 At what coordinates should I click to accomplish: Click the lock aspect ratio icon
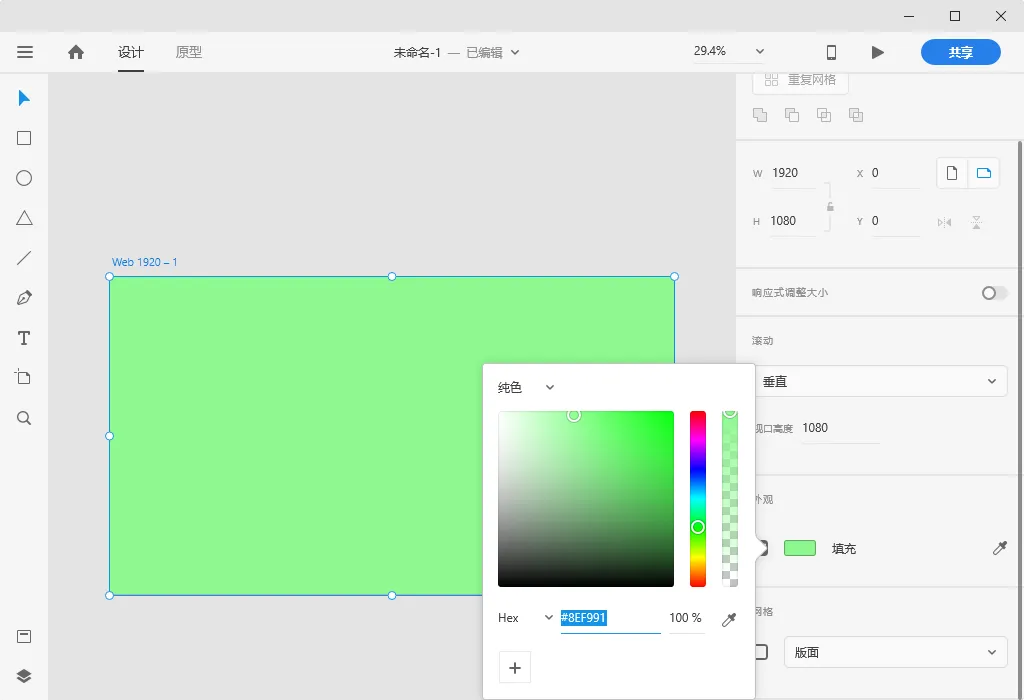[830, 206]
